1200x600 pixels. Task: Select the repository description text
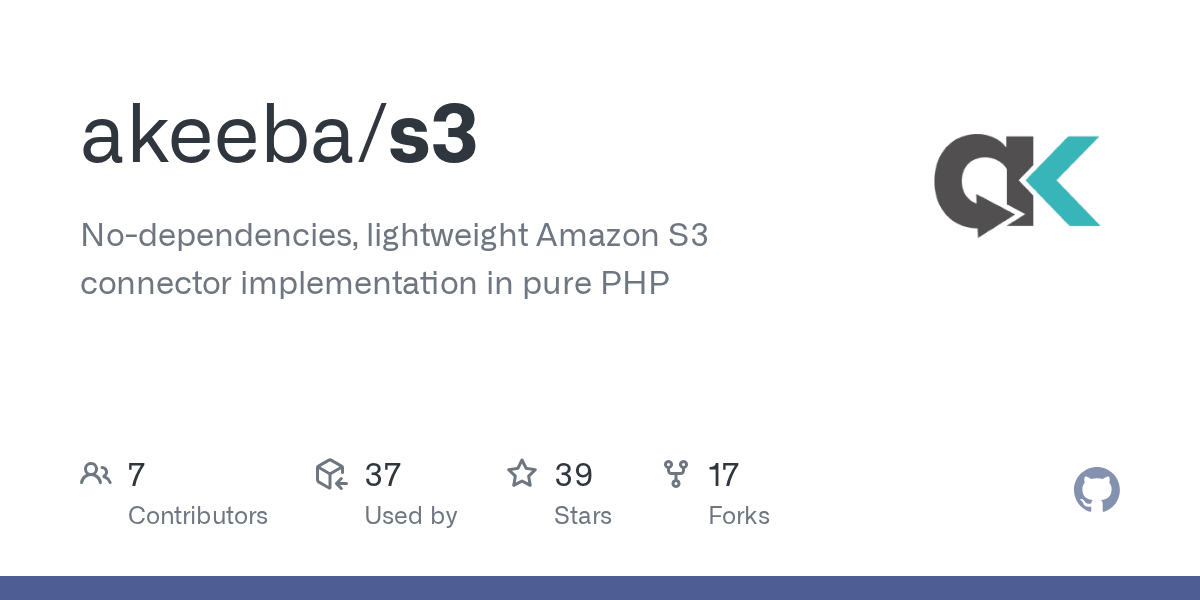click(x=394, y=260)
